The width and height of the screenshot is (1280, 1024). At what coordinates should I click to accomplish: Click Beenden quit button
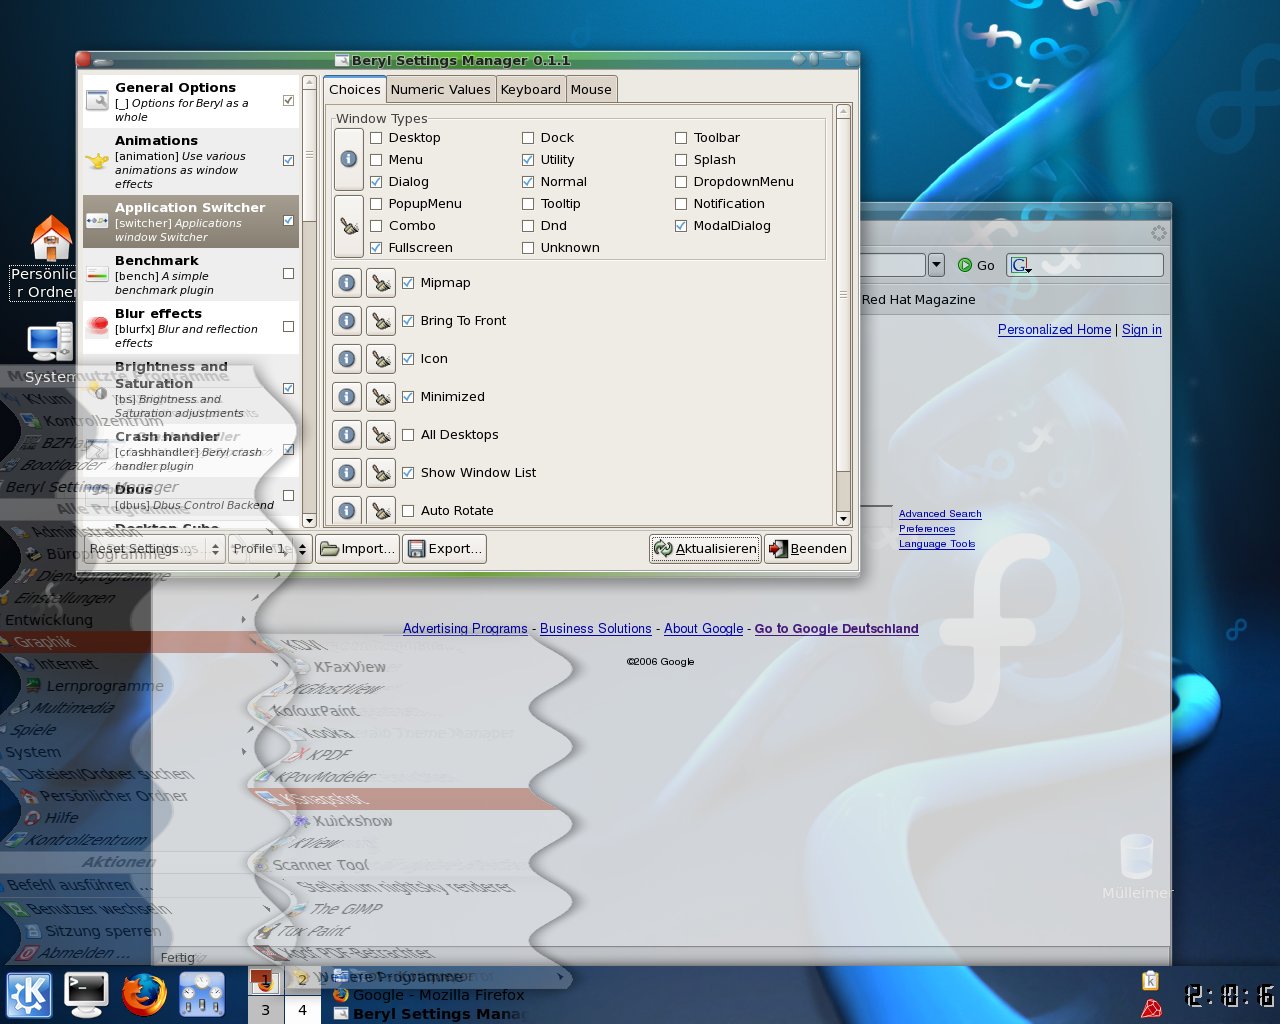(808, 549)
